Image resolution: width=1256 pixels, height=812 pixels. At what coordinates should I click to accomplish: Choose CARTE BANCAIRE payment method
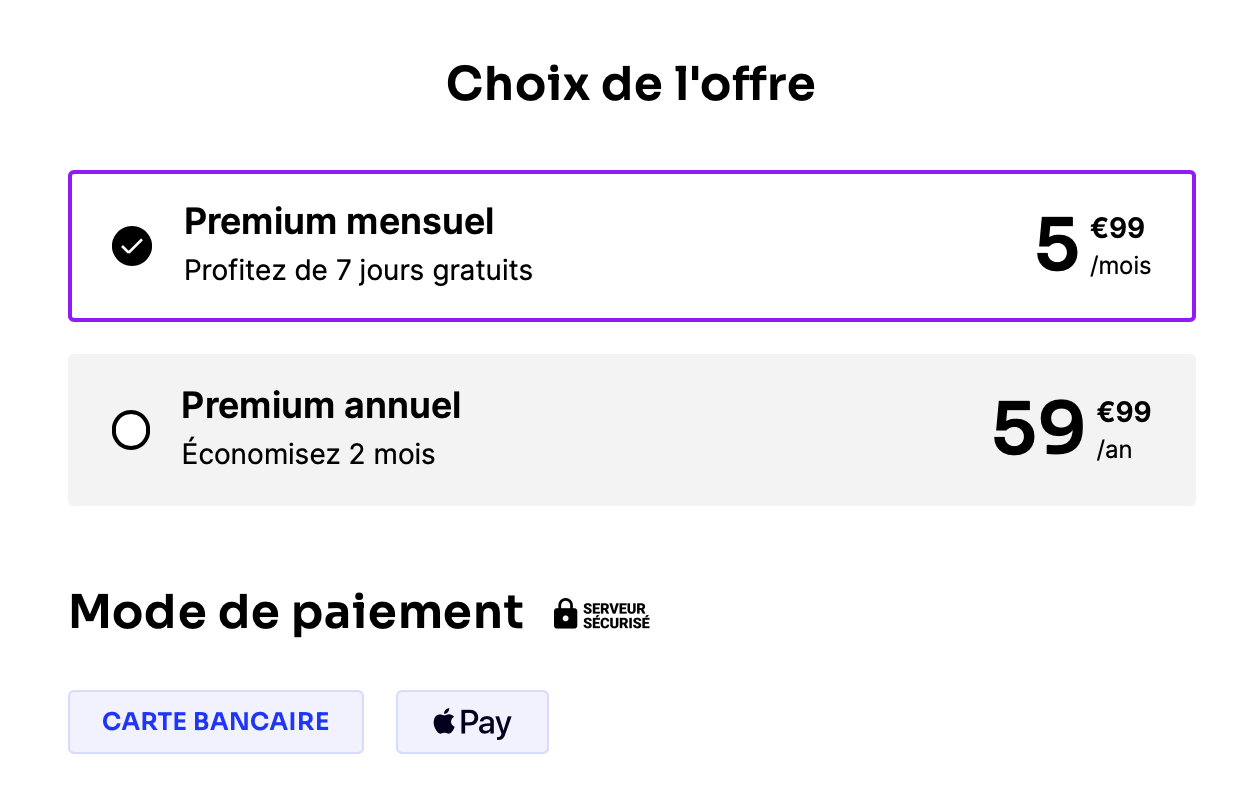(216, 722)
